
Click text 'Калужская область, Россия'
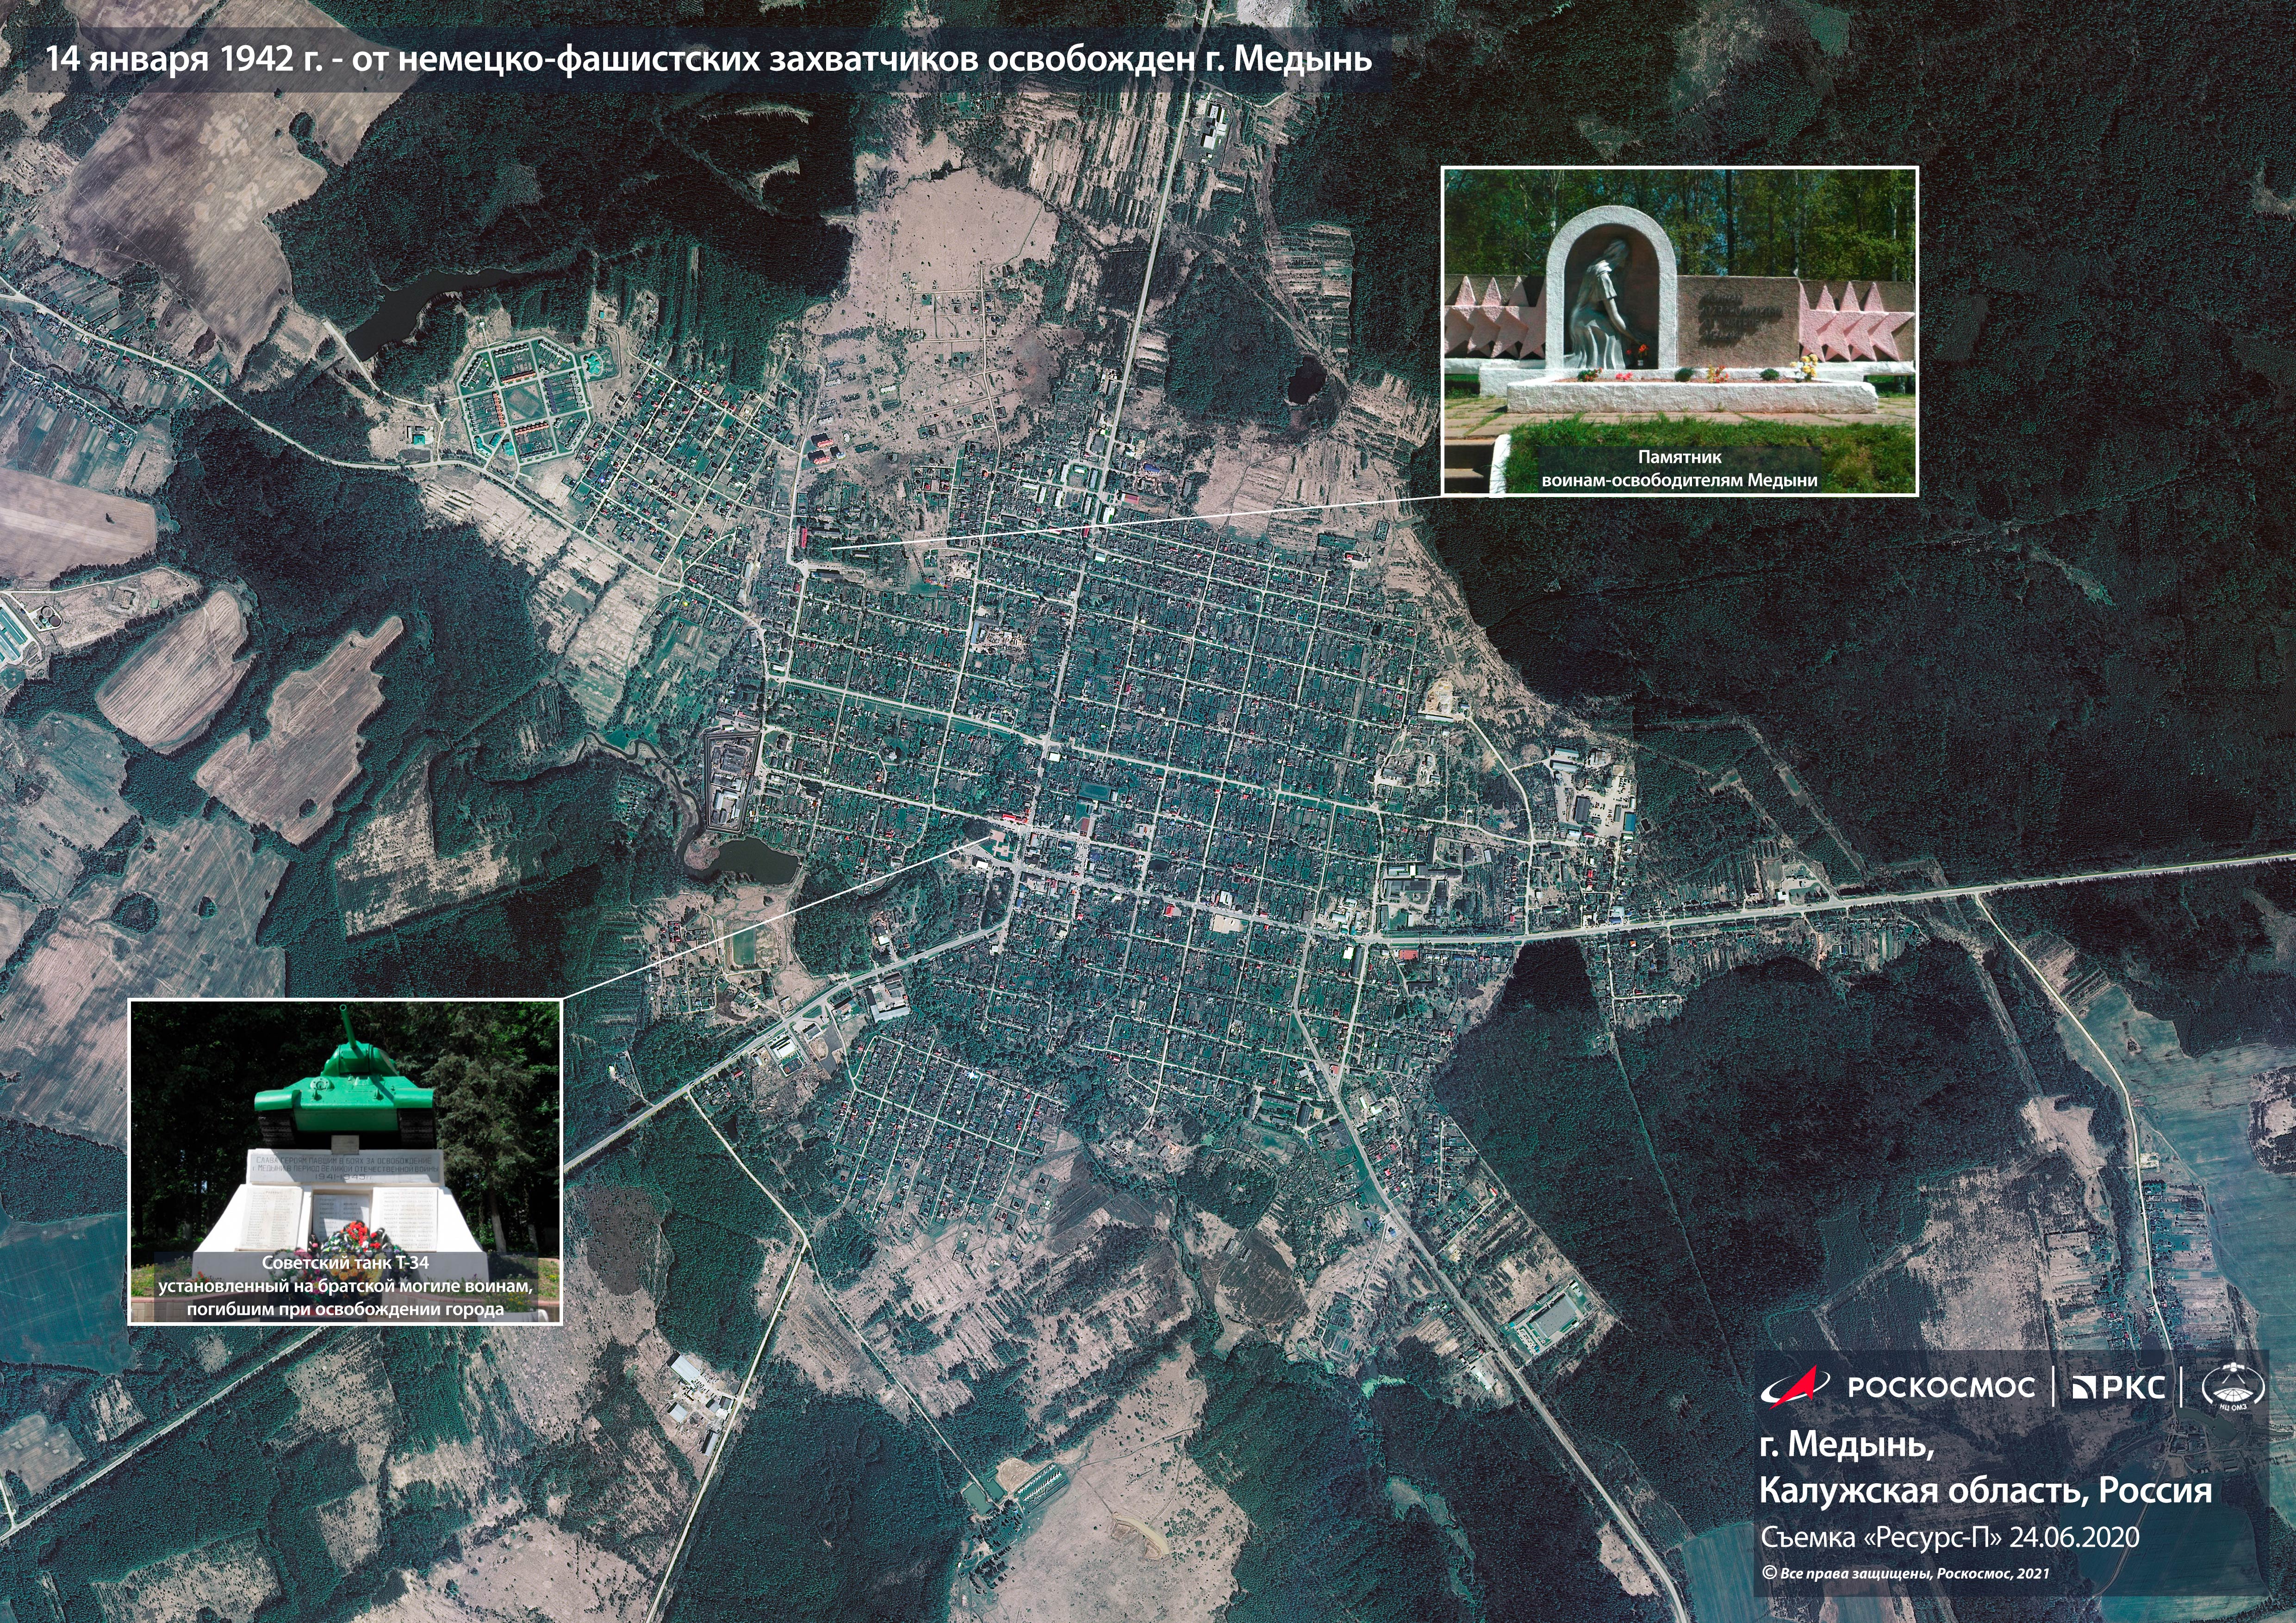point(1985,1491)
